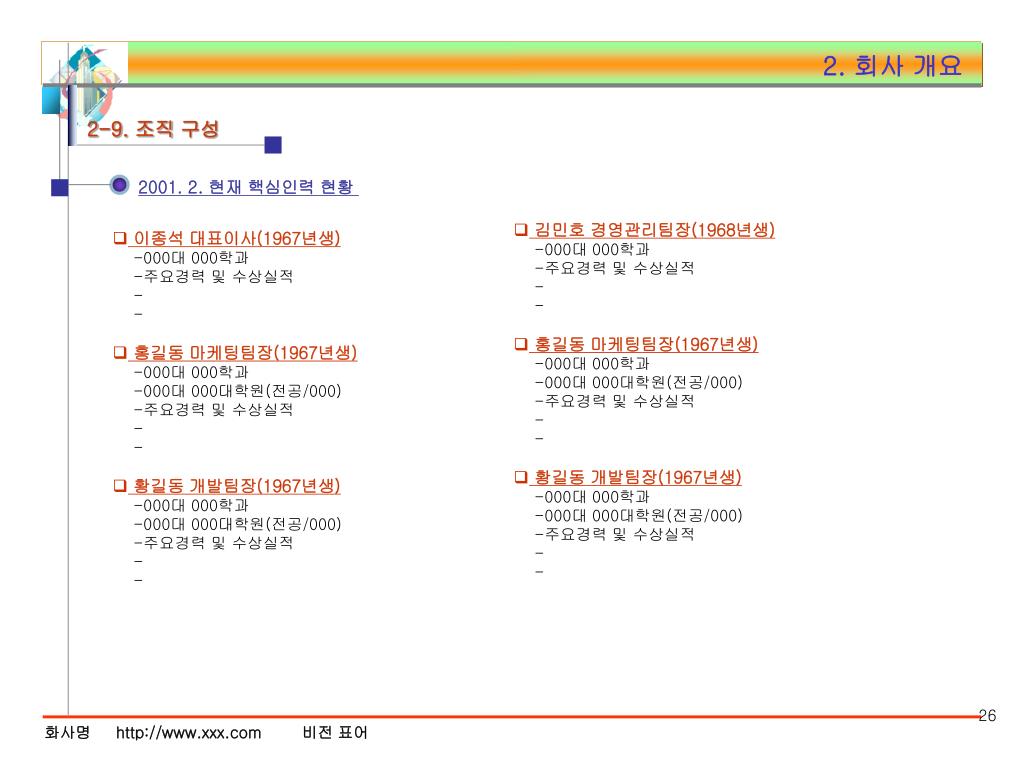Open the underlined 2001. 2. 현재 핵심인력 현황 heading
1024x768 pixels.
coord(248,187)
